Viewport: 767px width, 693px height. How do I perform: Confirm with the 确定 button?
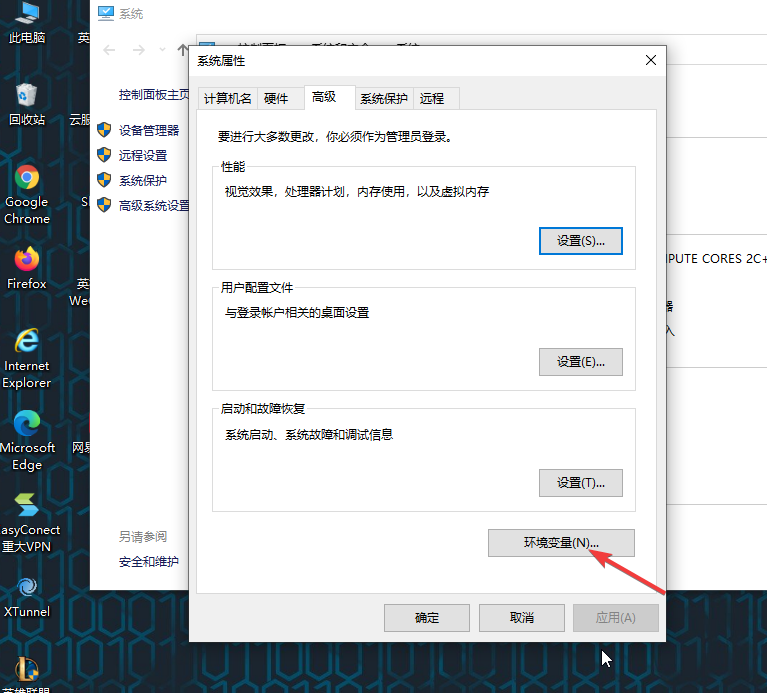tap(427, 618)
